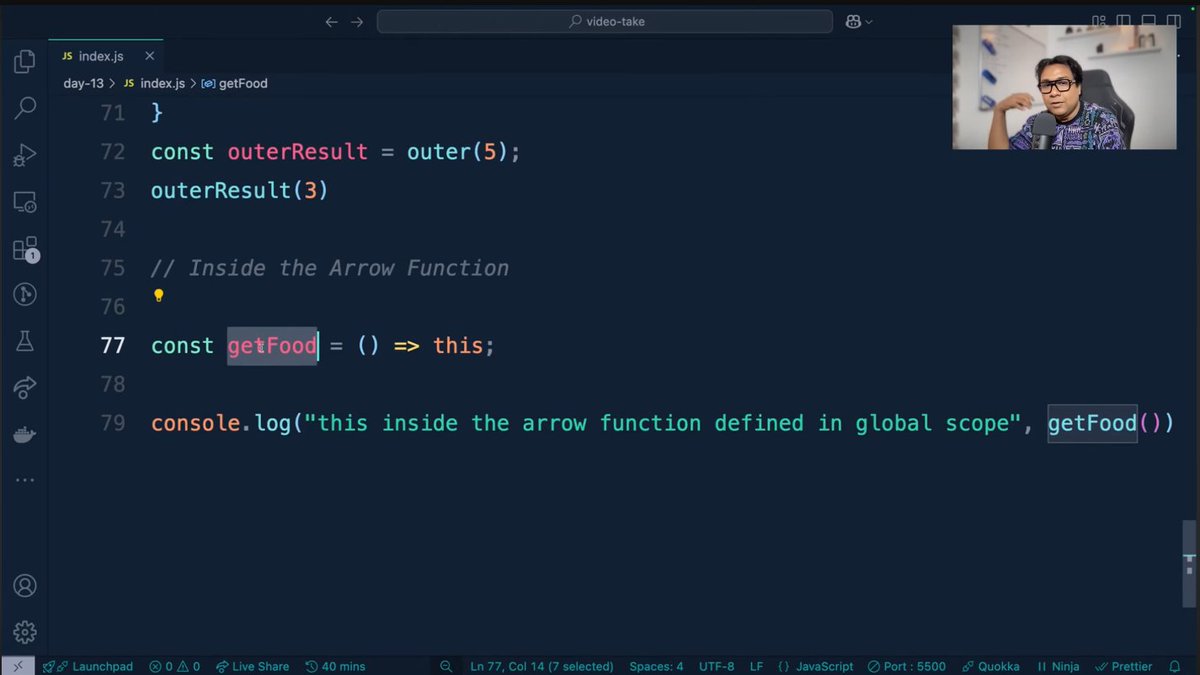This screenshot has width=1200, height=675.
Task: Open the Docker sidebar view
Action: coord(23,434)
